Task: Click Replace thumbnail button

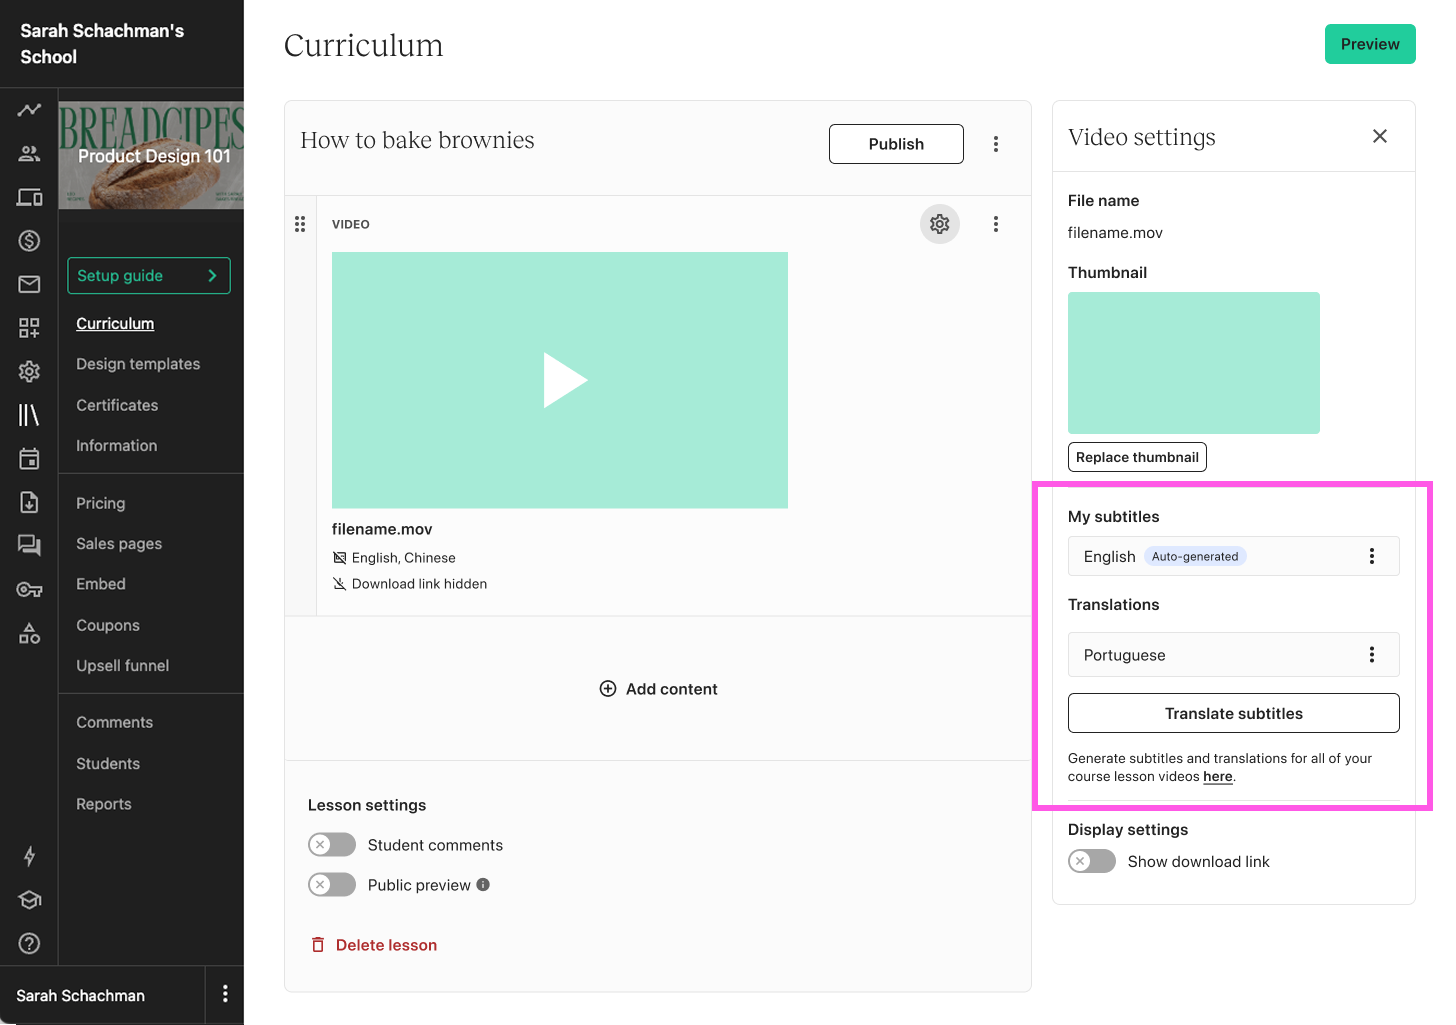Action: tap(1137, 457)
